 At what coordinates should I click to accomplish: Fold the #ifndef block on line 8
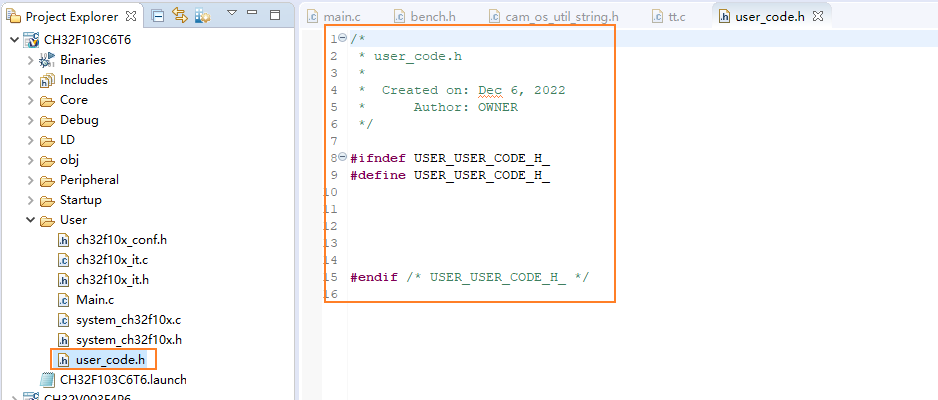tap(342, 157)
